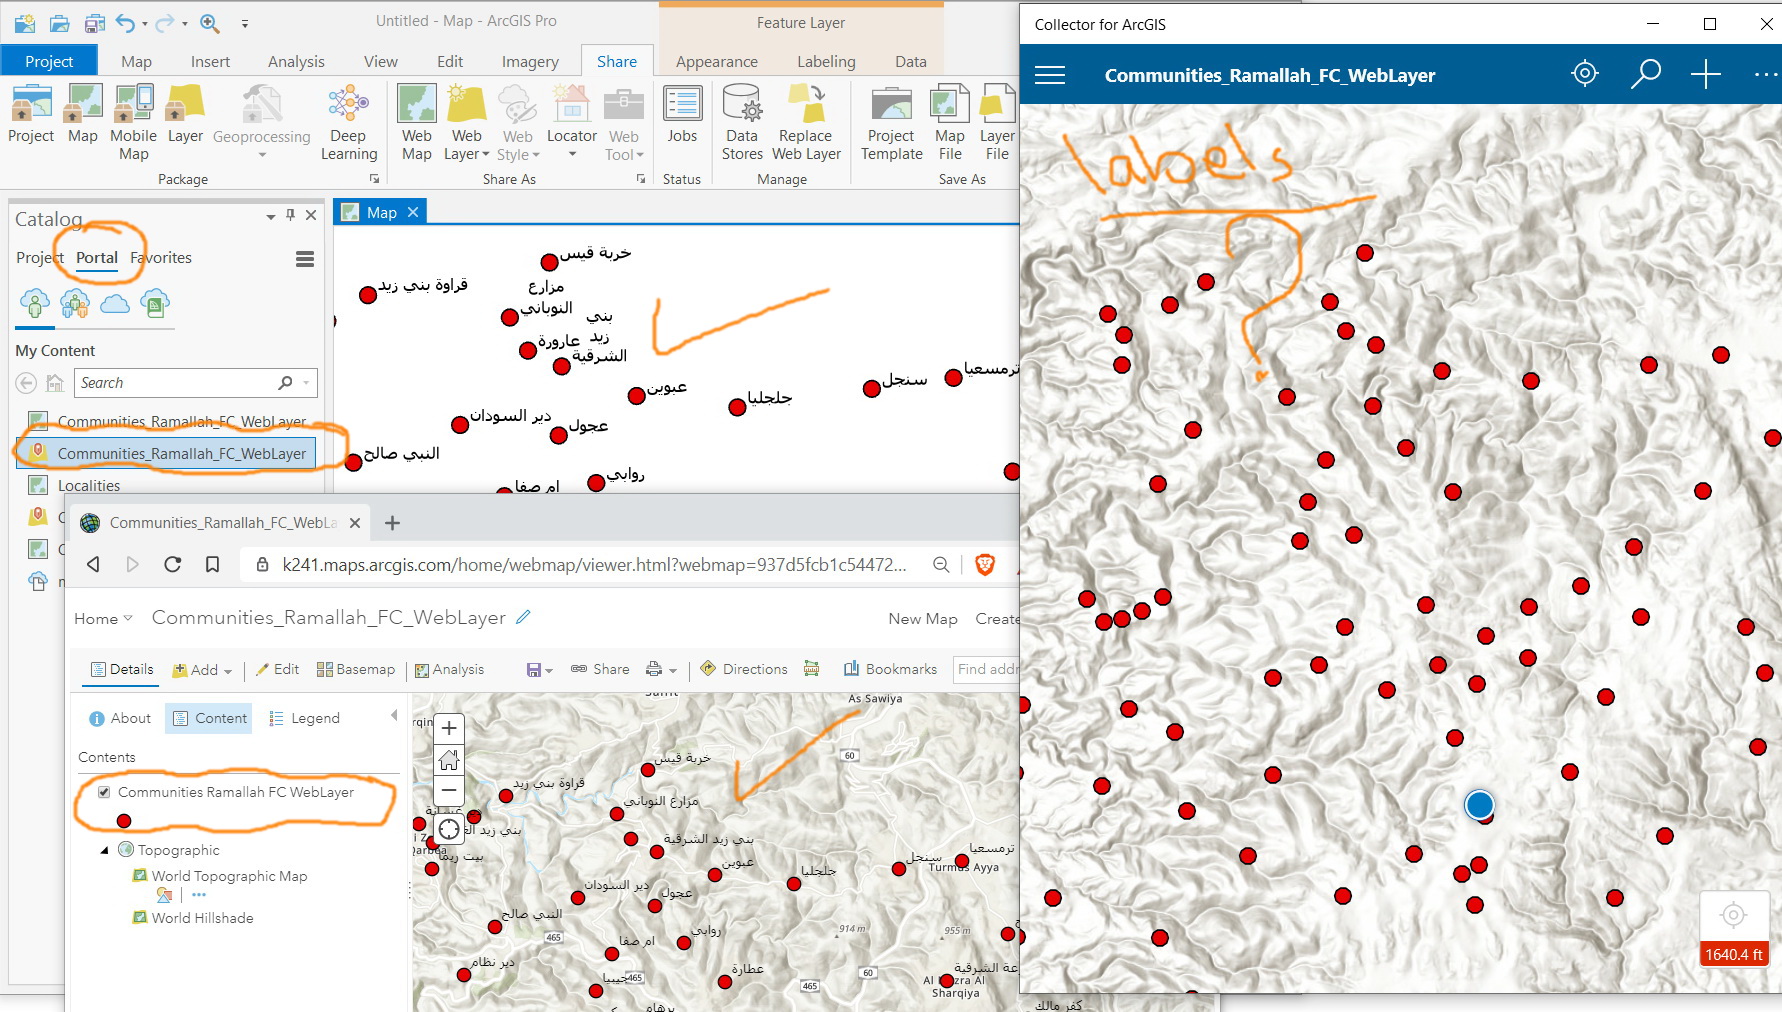Click Find My Location button on web map
Screen dimensions: 1782x1012
pyautogui.click(x=449, y=828)
